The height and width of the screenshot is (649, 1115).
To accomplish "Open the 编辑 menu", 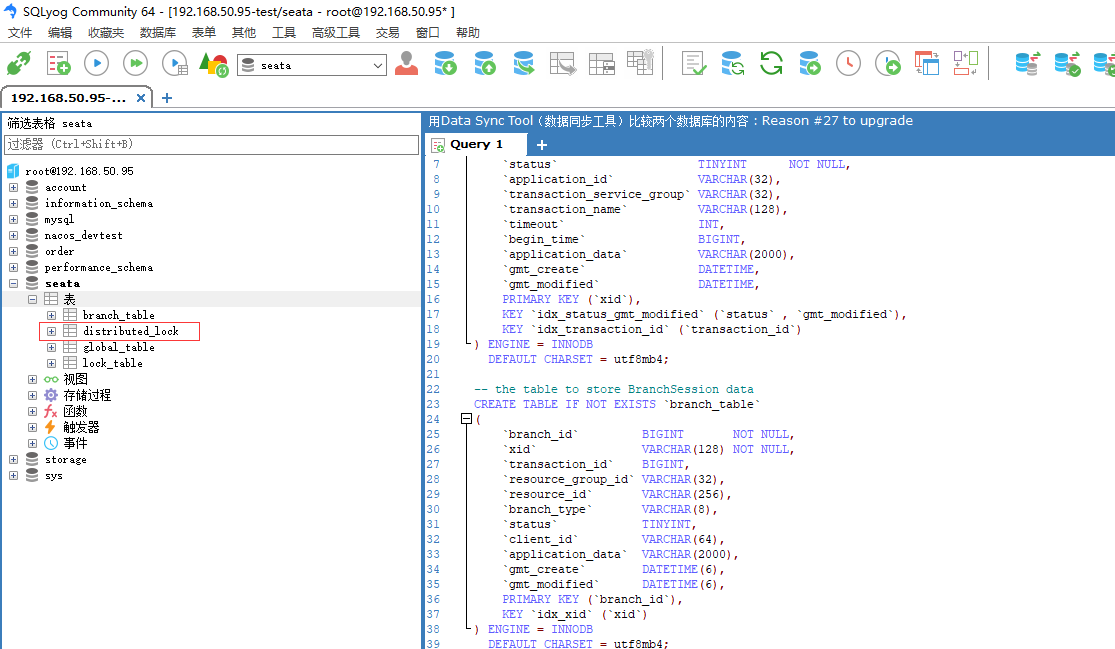I will click(x=60, y=33).
